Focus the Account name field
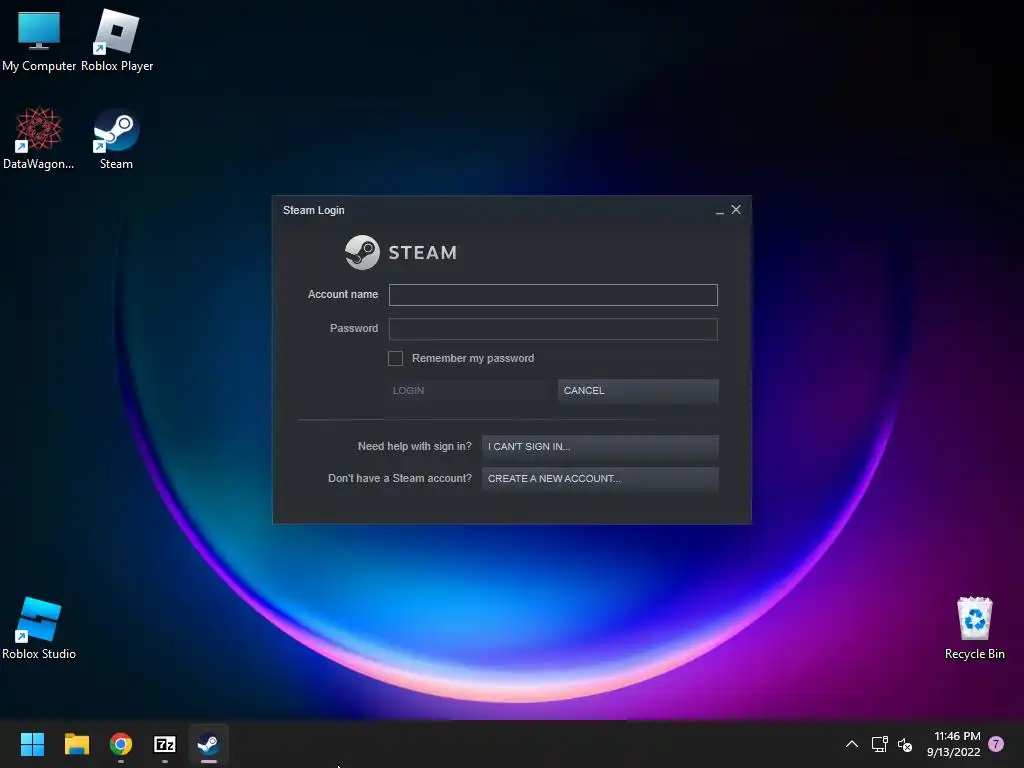This screenshot has width=1024, height=768. tap(553, 295)
